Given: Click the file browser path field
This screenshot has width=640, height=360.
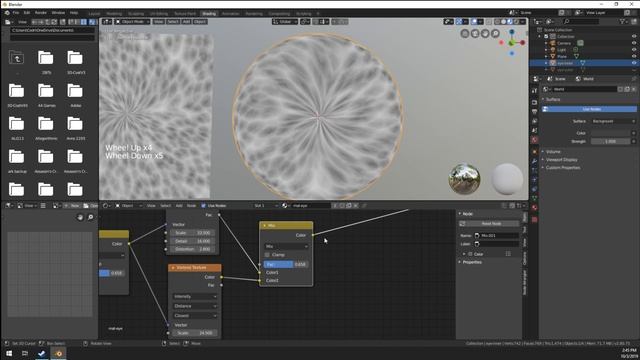Looking at the screenshot, I should 53,30.
